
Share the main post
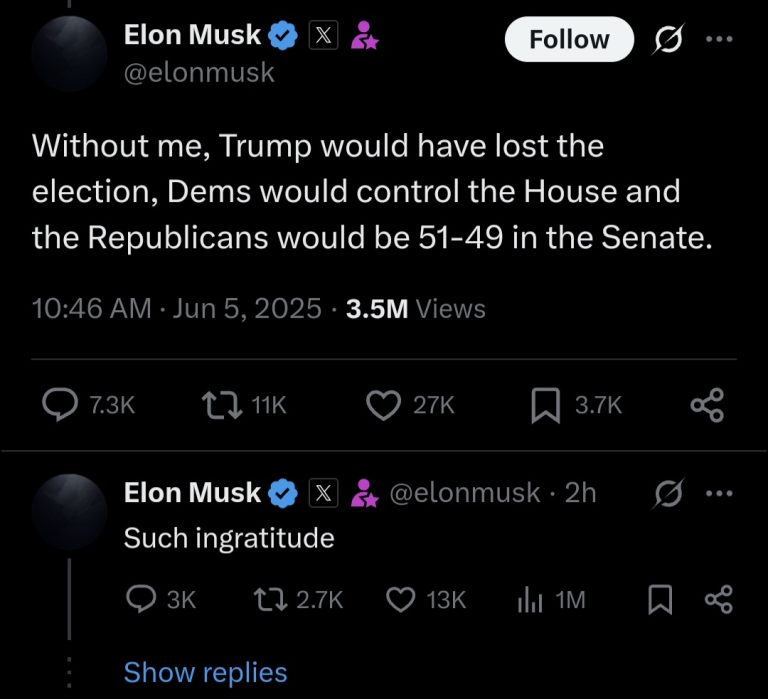click(x=706, y=404)
